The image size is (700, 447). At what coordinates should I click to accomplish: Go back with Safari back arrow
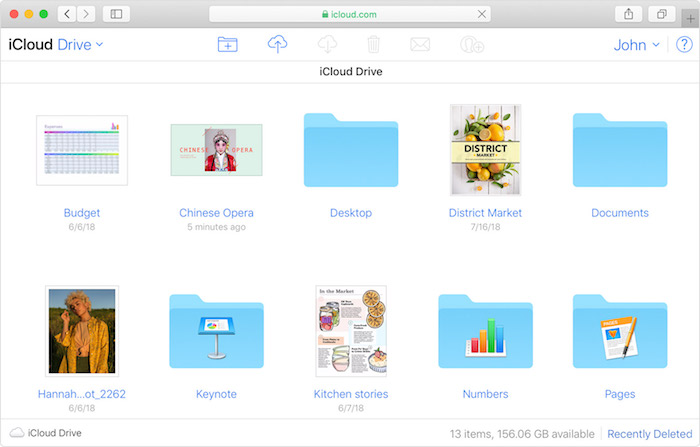point(67,14)
